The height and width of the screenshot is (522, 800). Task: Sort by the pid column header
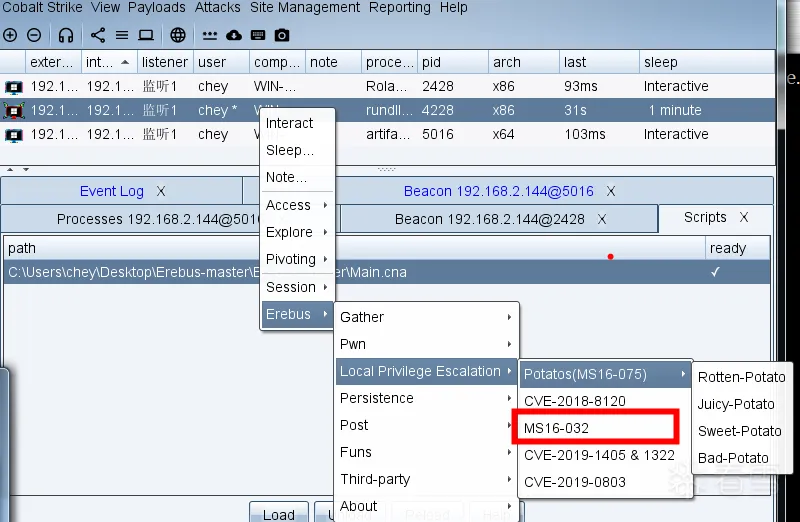coord(452,62)
